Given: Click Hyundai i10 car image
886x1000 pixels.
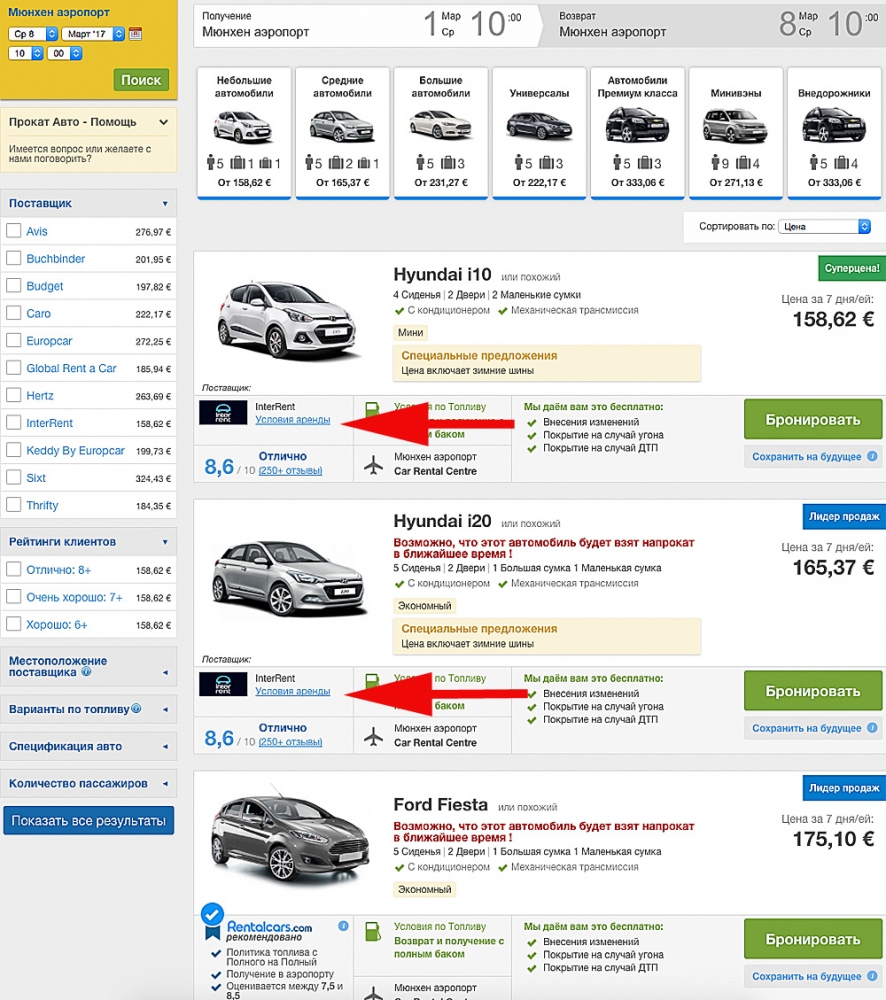Looking at the screenshot, I should tap(288, 321).
